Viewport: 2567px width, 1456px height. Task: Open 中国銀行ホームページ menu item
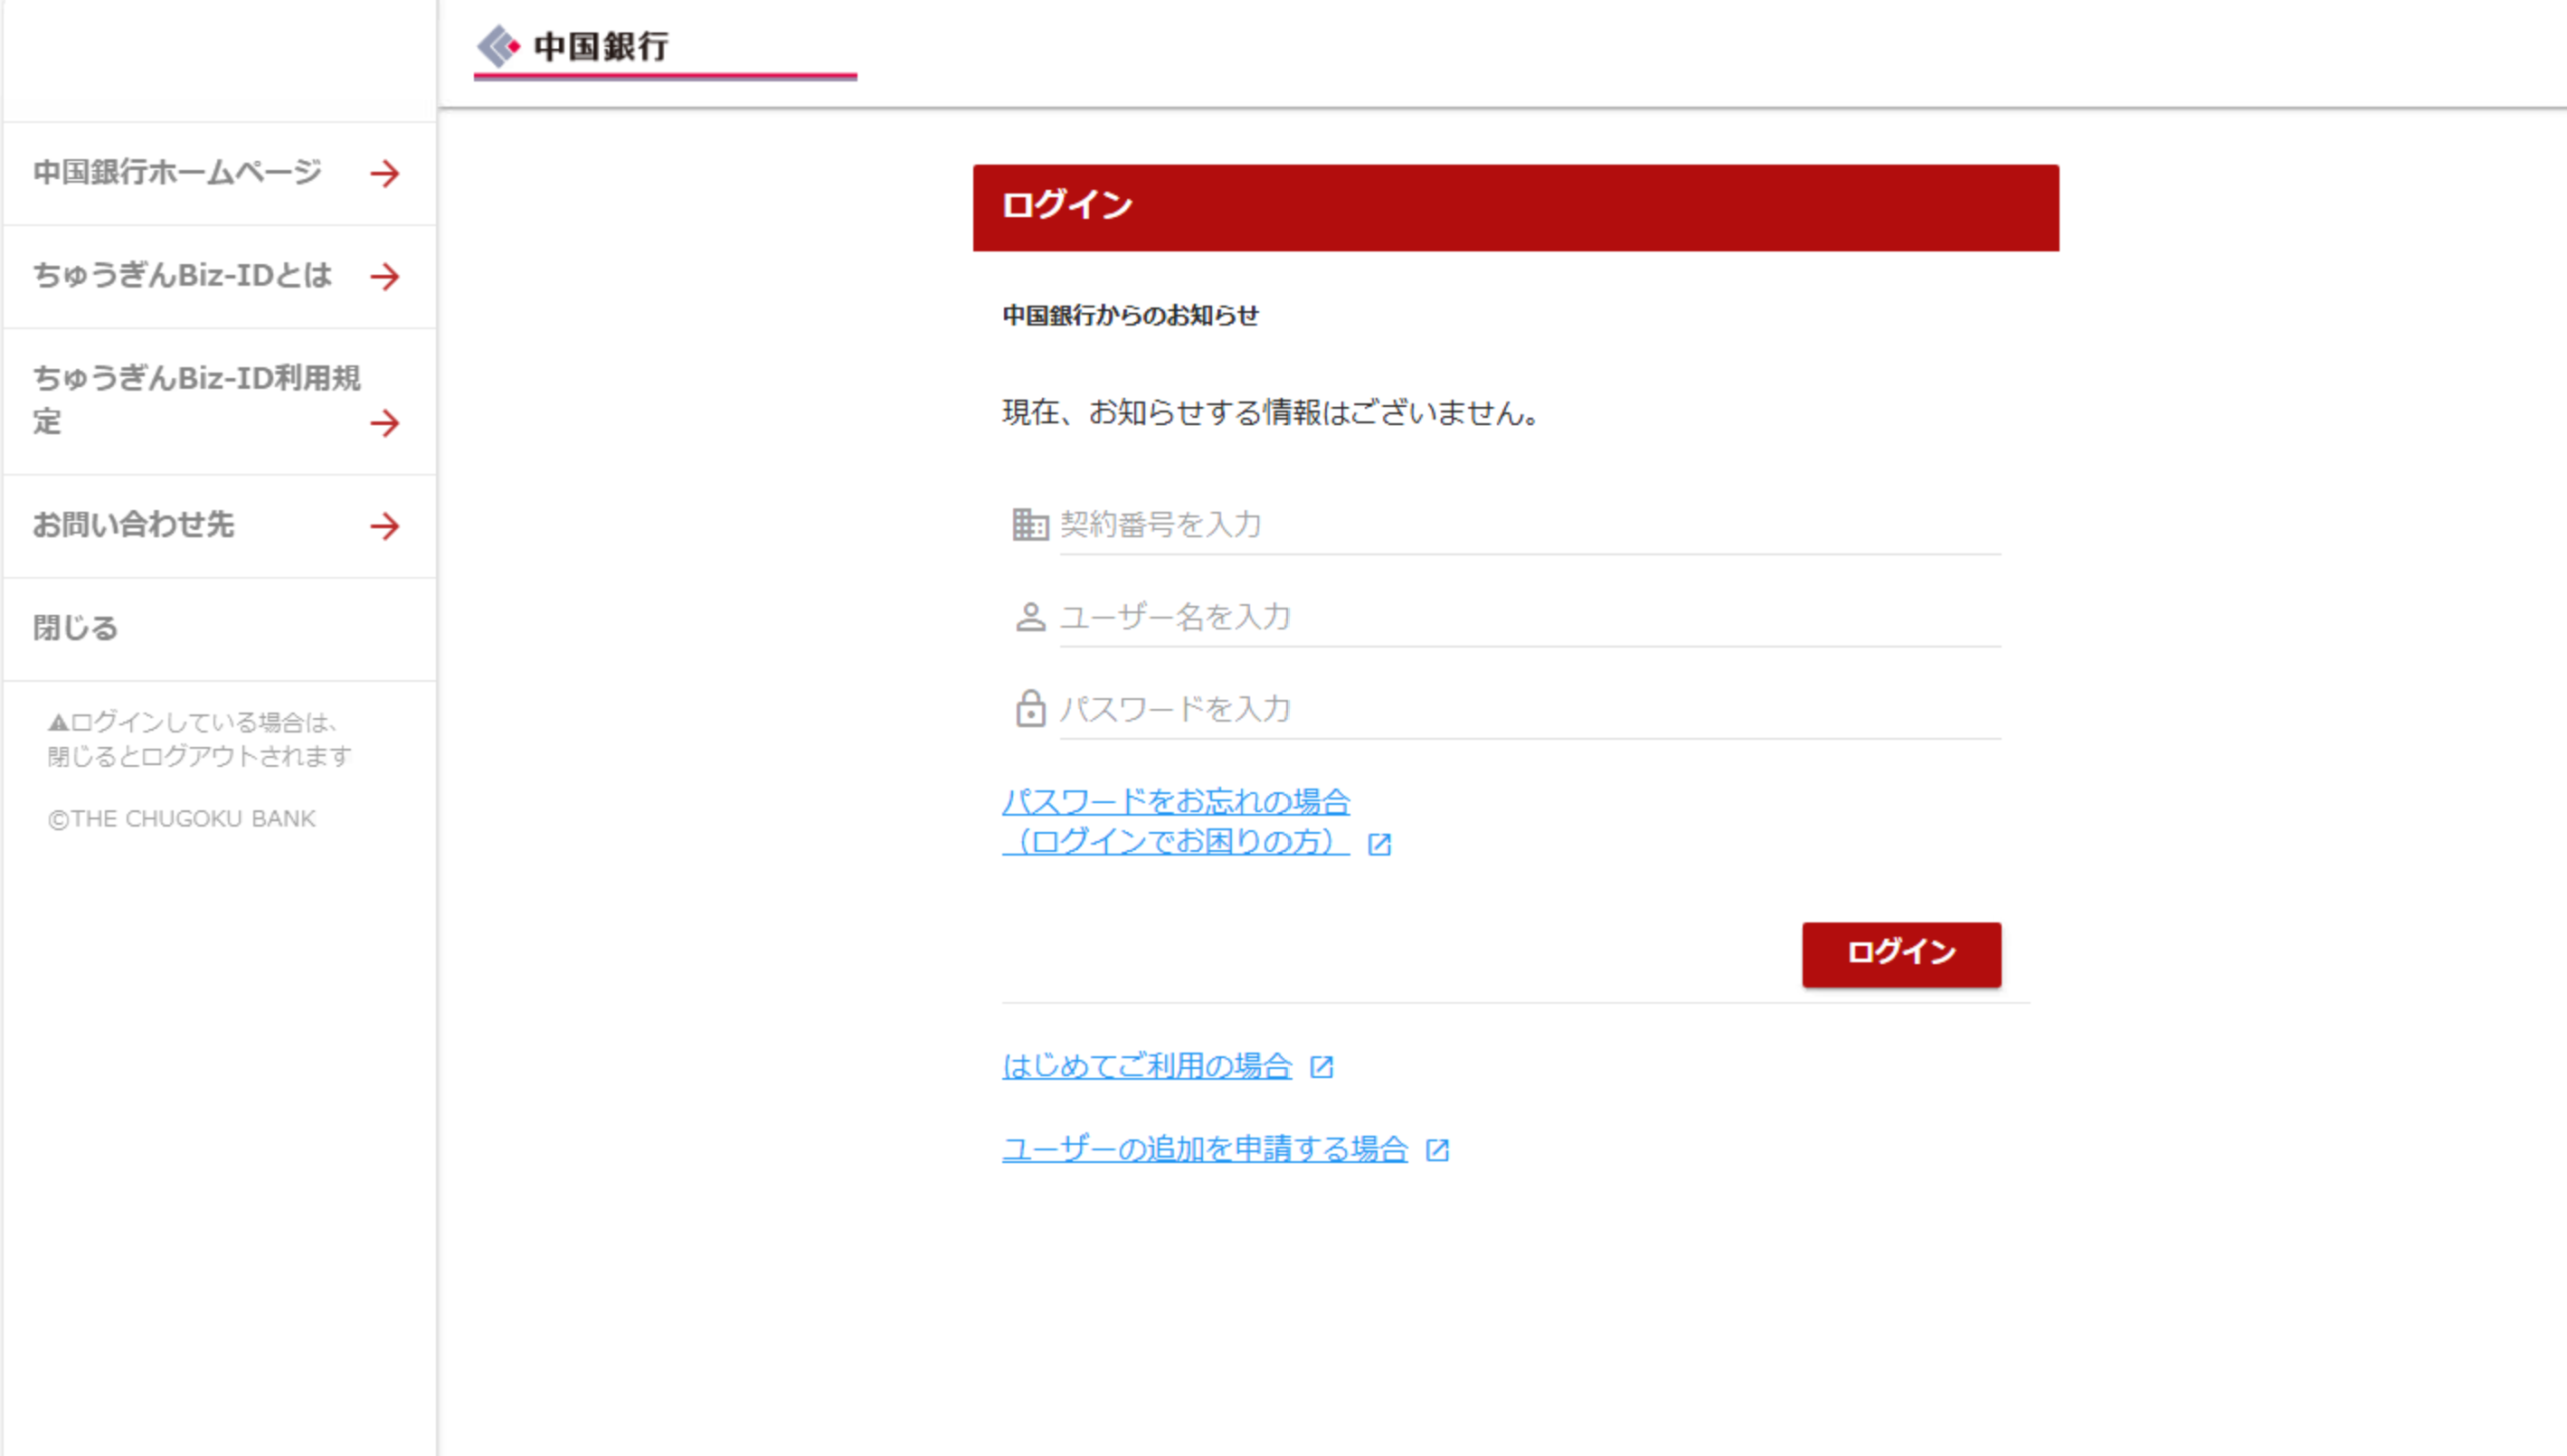pos(219,174)
